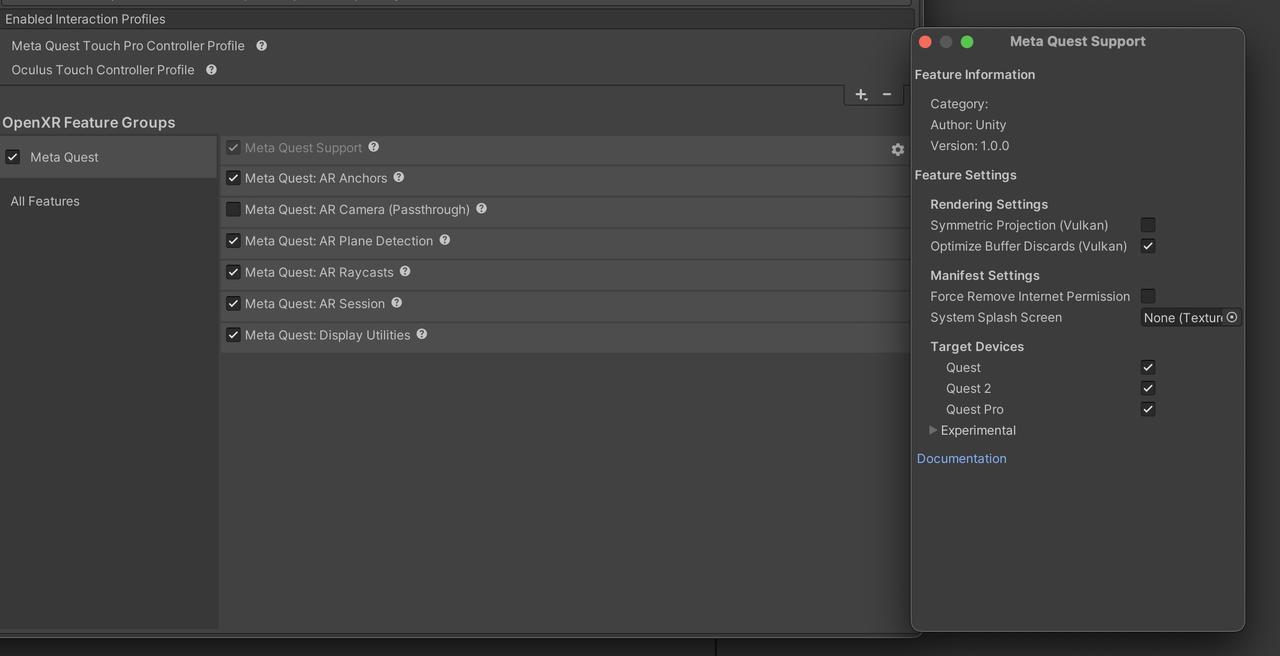
Task: Click the Target Devices heading
Action: pos(977,346)
